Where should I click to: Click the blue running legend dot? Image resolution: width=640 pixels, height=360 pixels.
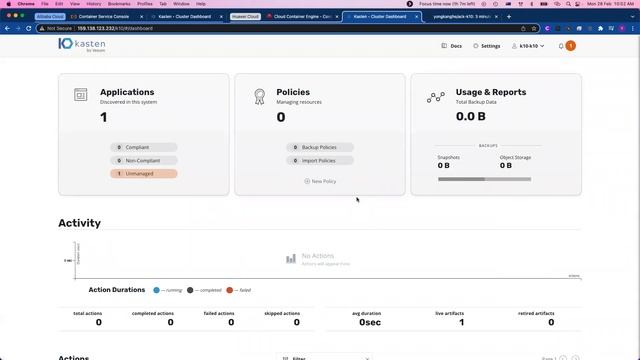pyautogui.click(x=156, y=290)
